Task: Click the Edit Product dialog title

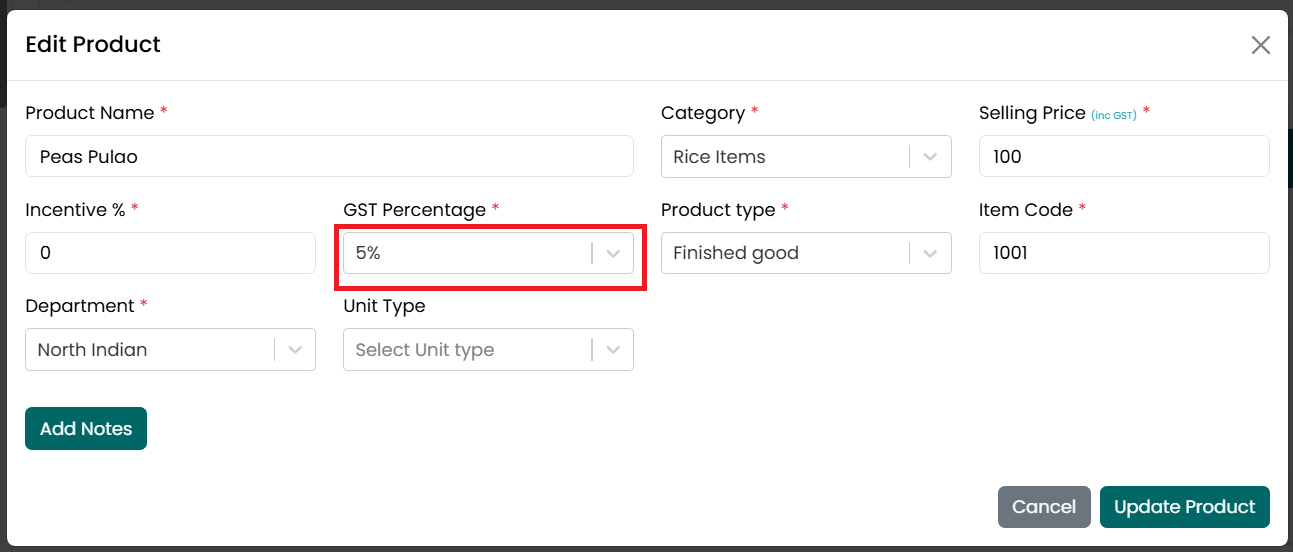Action: pyautogui.click(x=93, y=45)
